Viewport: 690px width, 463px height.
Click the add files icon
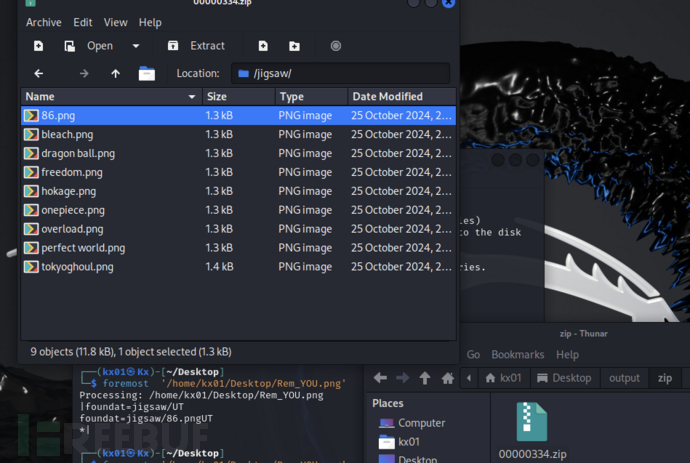click(x=263, y=46)
